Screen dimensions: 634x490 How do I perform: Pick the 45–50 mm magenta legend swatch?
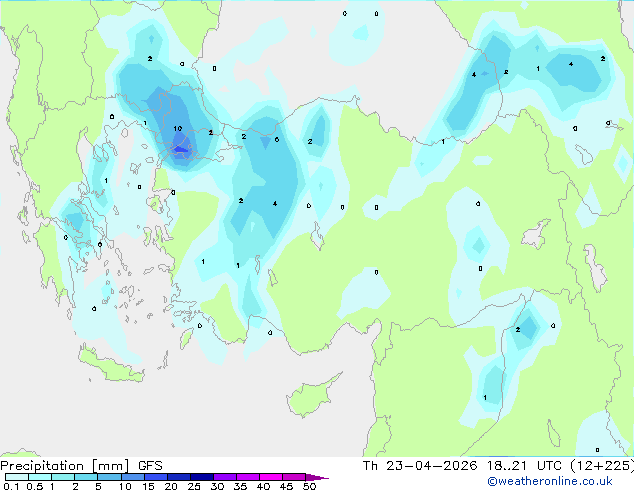coord(294,477)
